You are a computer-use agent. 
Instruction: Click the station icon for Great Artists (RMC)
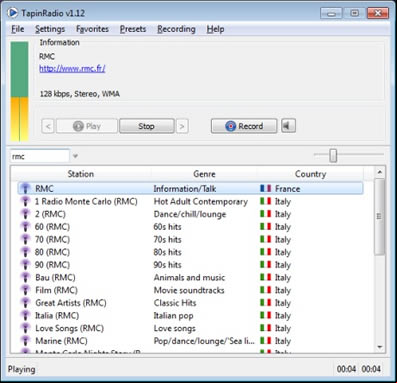click(x=25, y=303)
